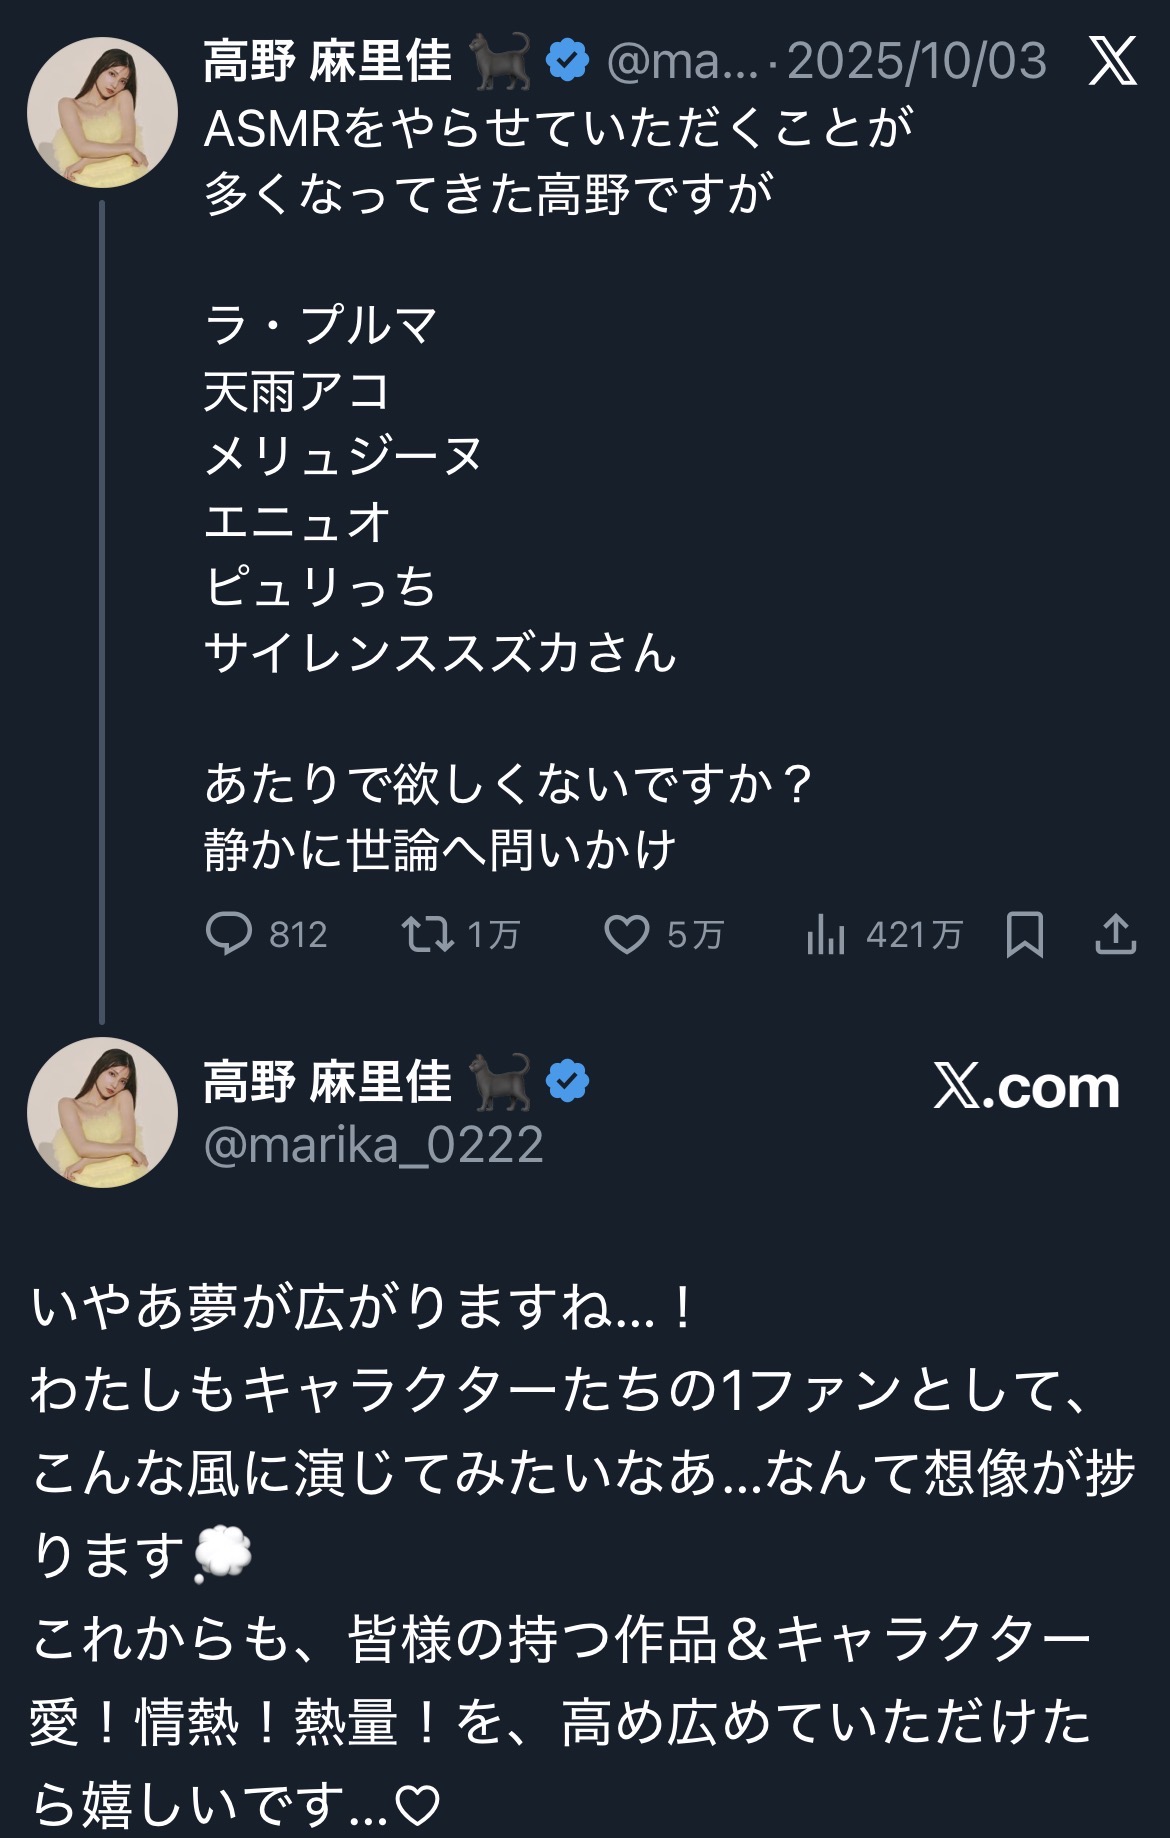Click the thread line connecting both posts
Viewport: 1170px width, 1838px height.
(102, 610)
